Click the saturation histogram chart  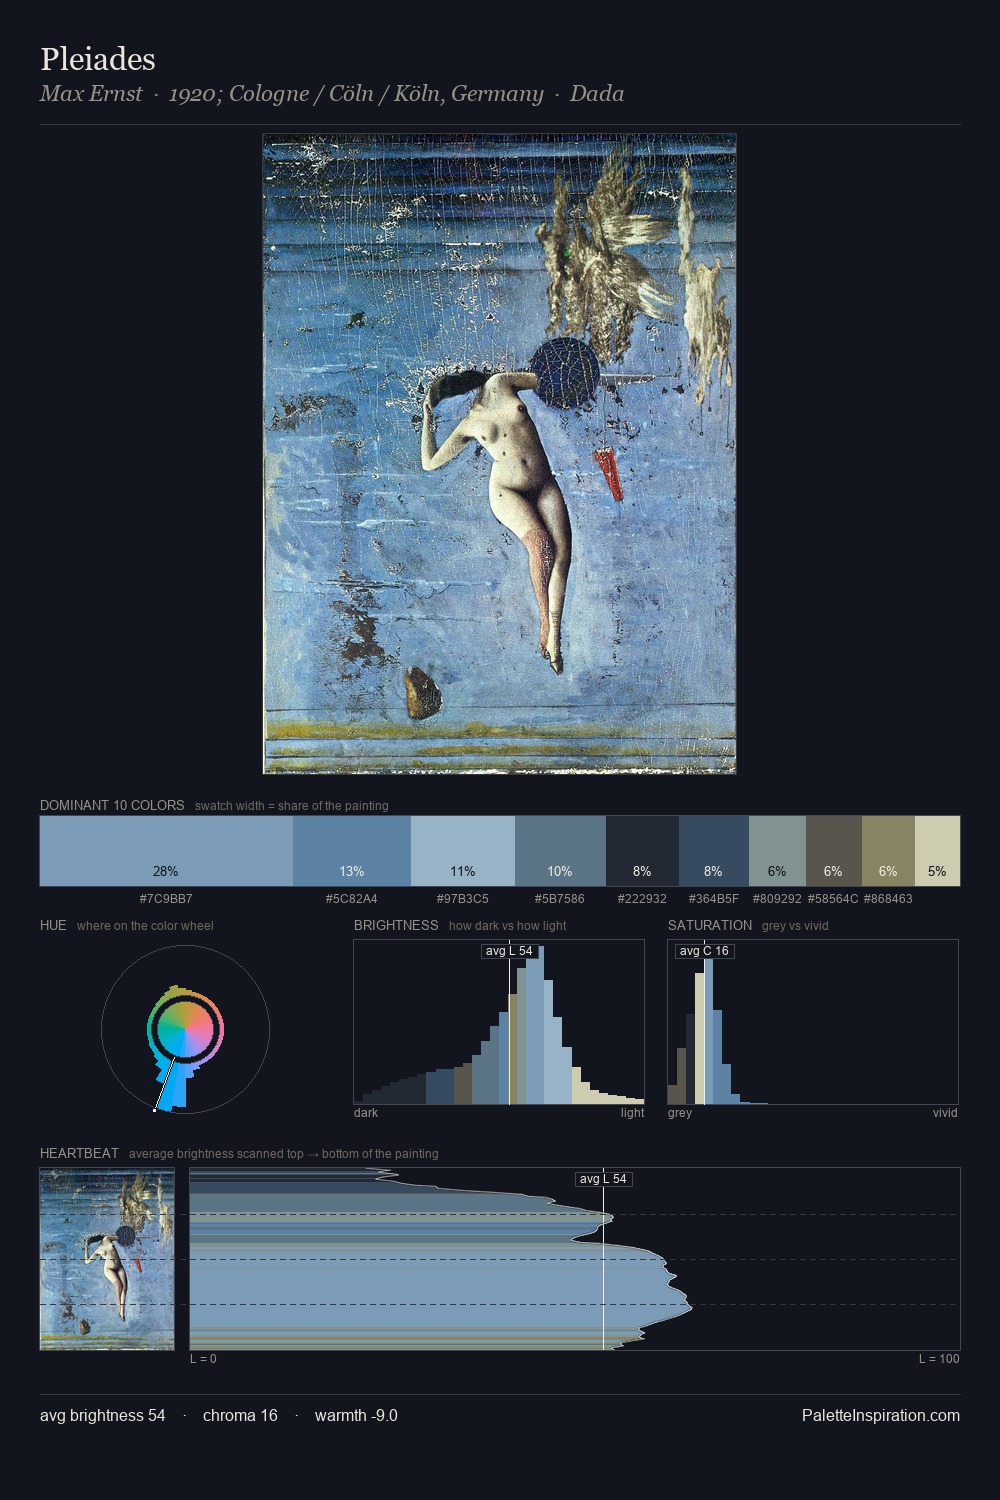(x=813, y=1022)
